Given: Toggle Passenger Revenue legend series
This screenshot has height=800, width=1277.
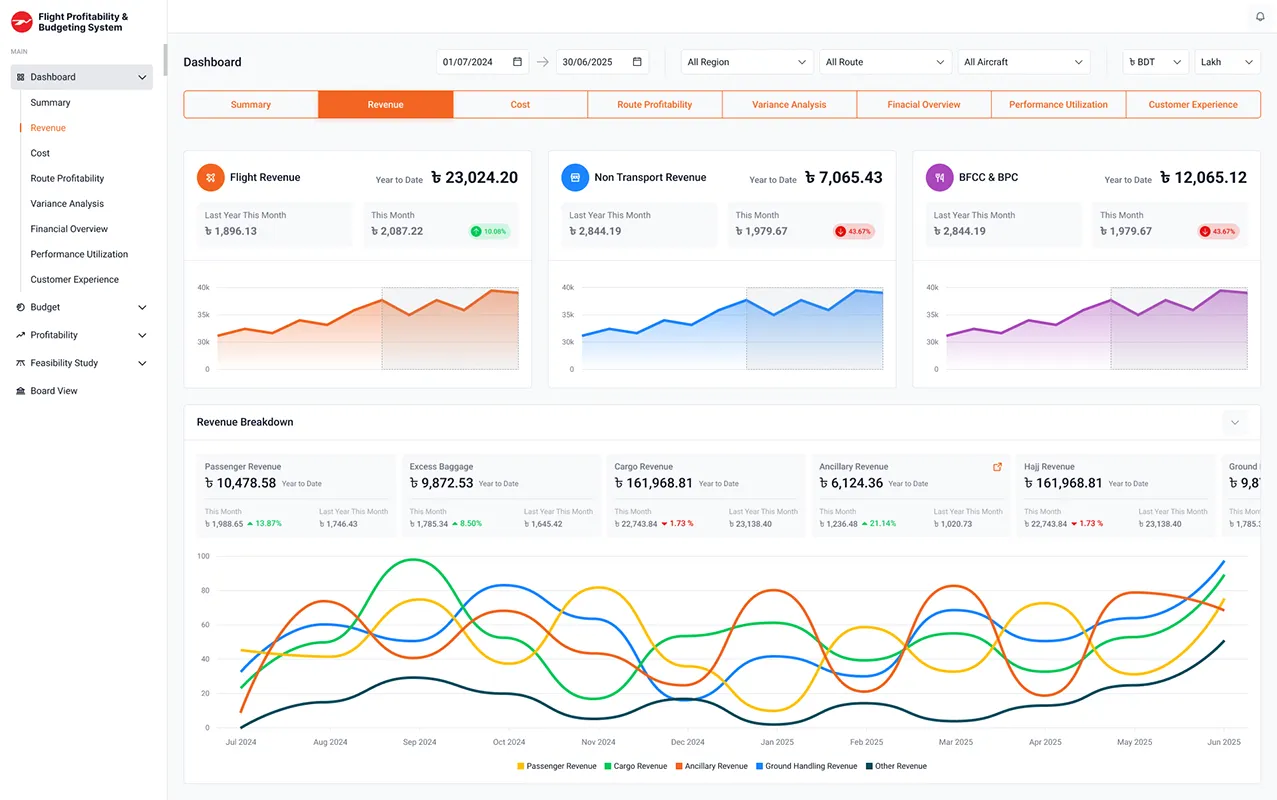Looking at the screenshot, I should click(x=556, y=766).
